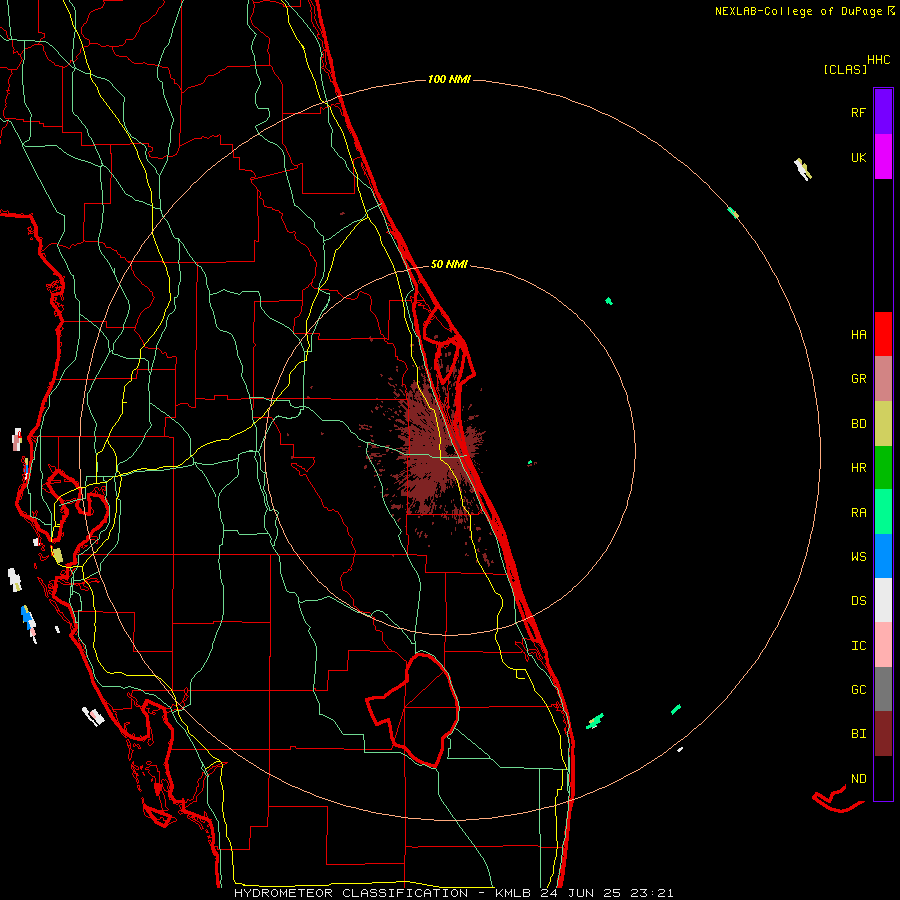Select the BI brown legend swatch
900x900 pixels.
[x=883, y=734]
